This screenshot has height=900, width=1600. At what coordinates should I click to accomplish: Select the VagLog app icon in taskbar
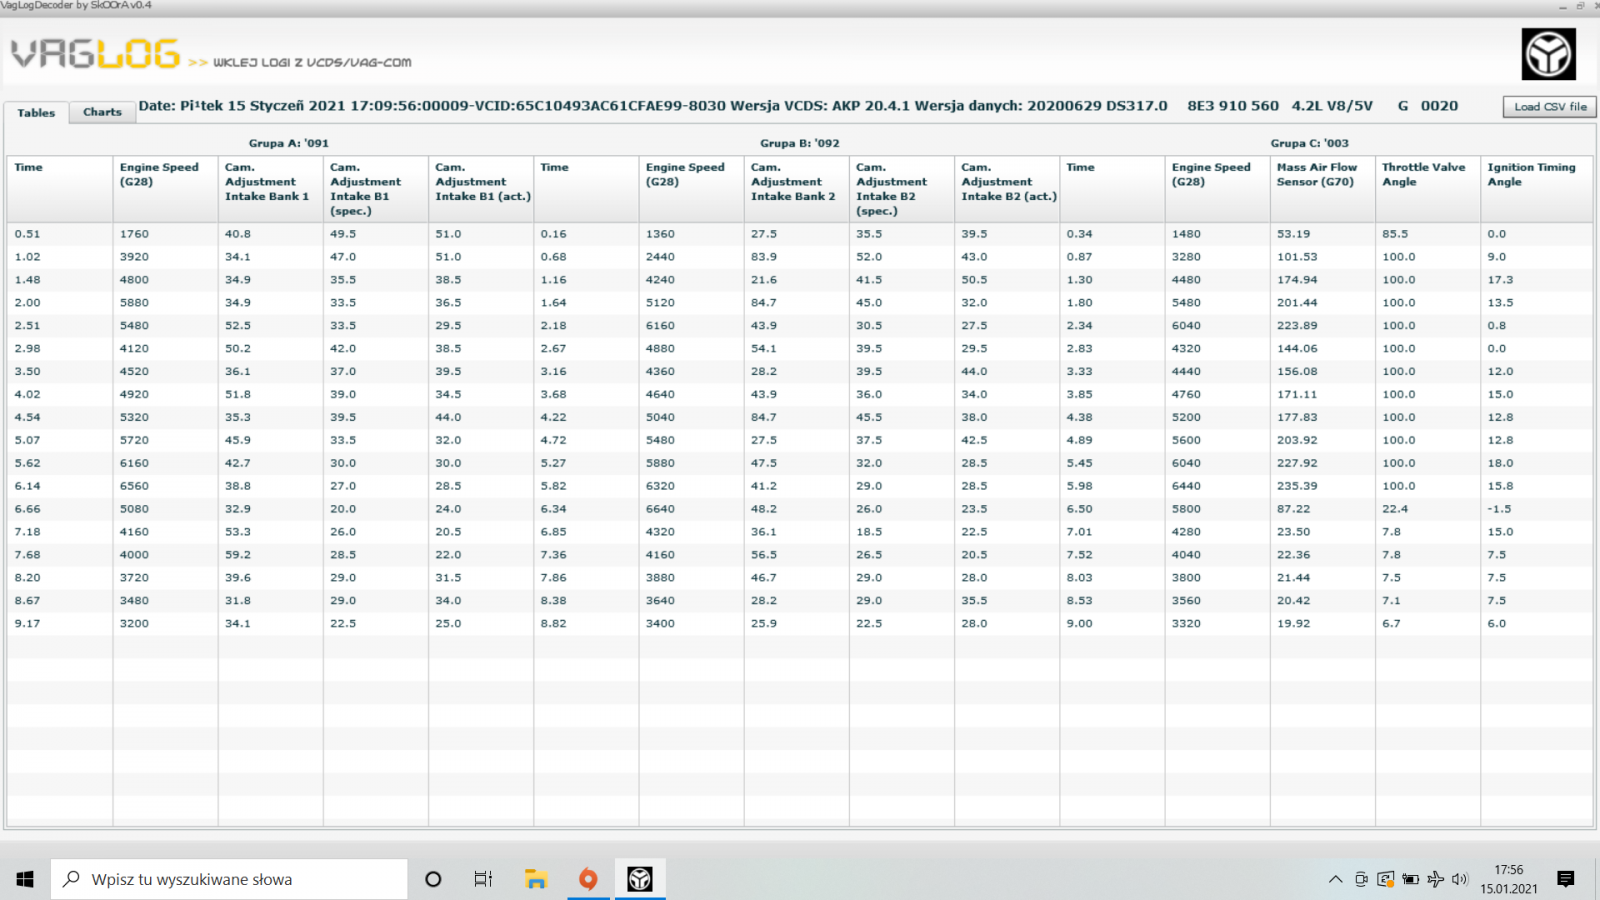coord(640,879)
